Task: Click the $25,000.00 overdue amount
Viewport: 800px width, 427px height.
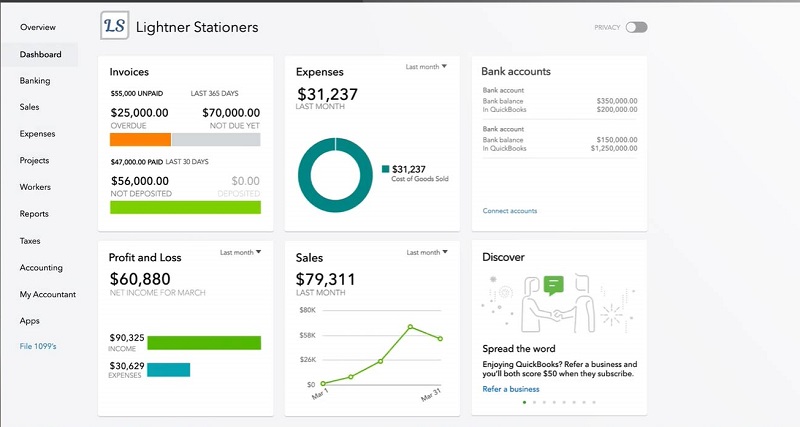Action: [x=139, y=113]
